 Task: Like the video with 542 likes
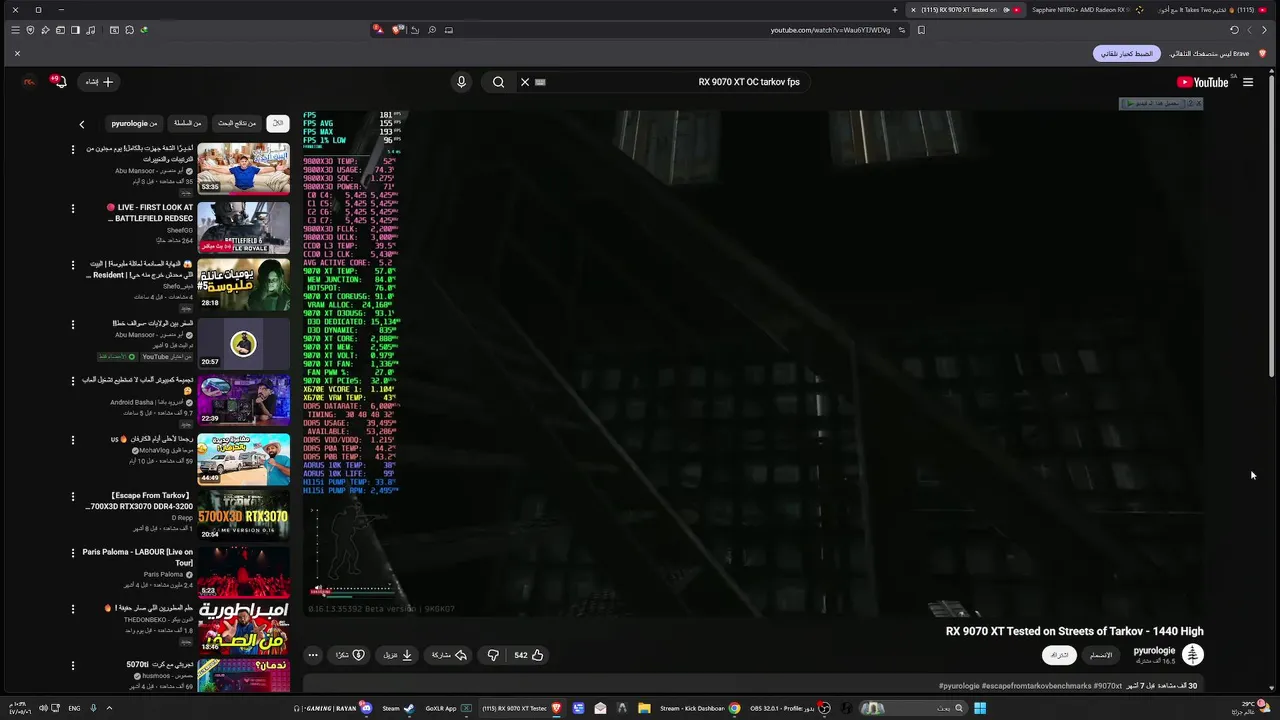tap(529, 655)
